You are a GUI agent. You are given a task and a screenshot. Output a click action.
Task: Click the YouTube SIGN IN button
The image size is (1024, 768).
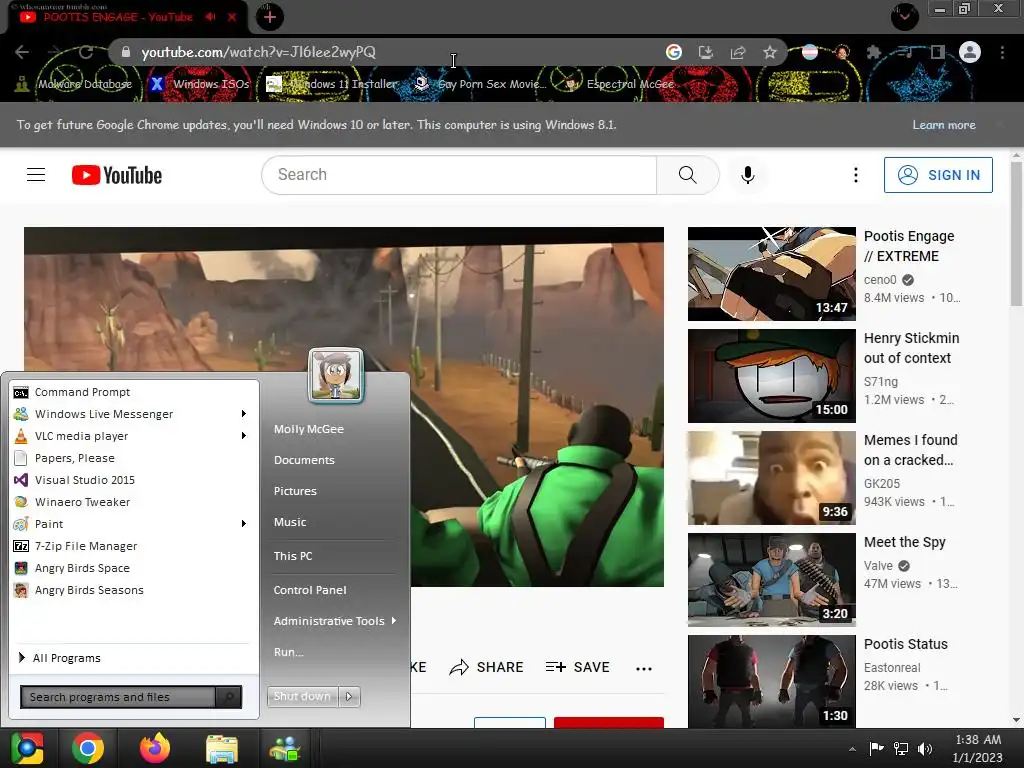tap(938, 175)
